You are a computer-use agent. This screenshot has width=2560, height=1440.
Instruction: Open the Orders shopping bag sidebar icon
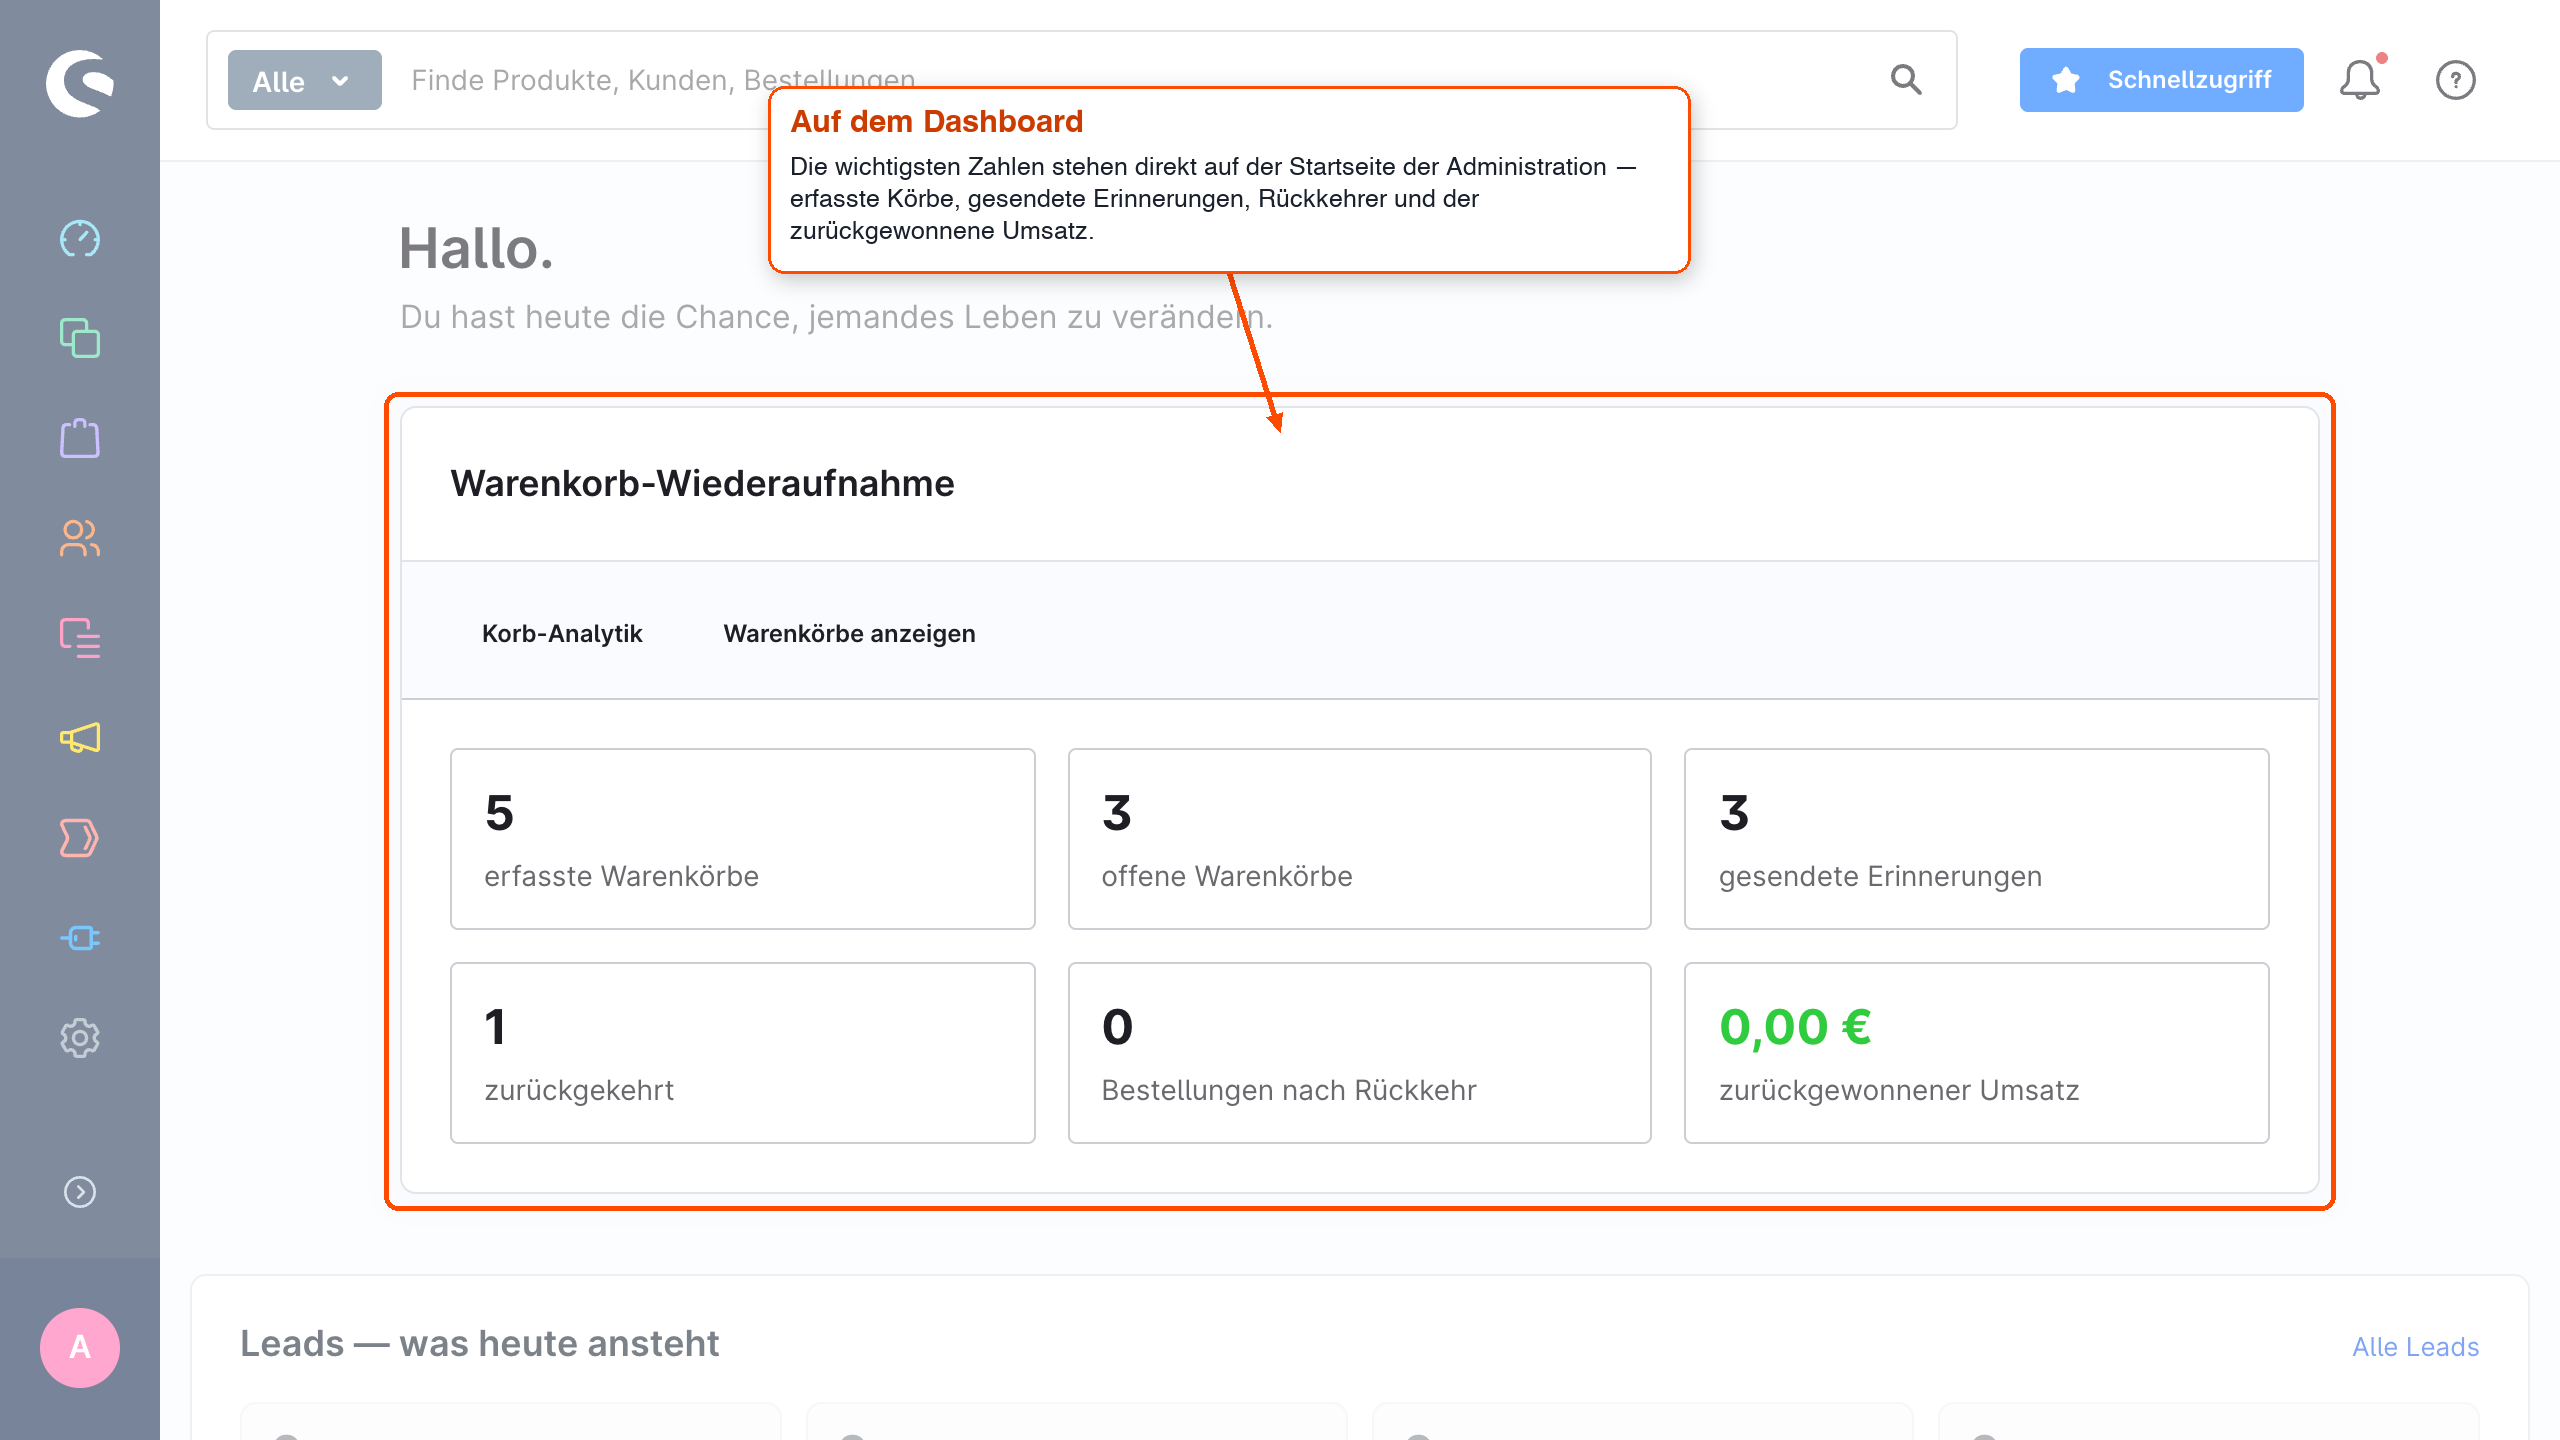[x=80, y=438]
